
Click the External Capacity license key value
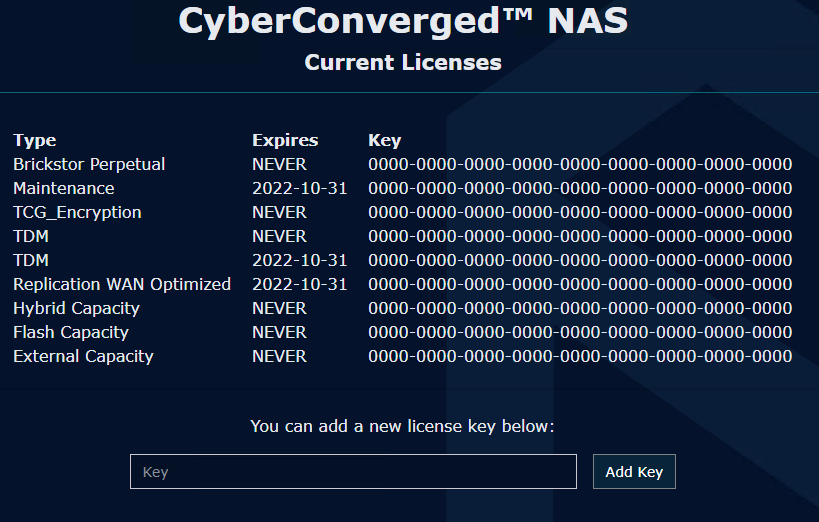tap(580, 356)
